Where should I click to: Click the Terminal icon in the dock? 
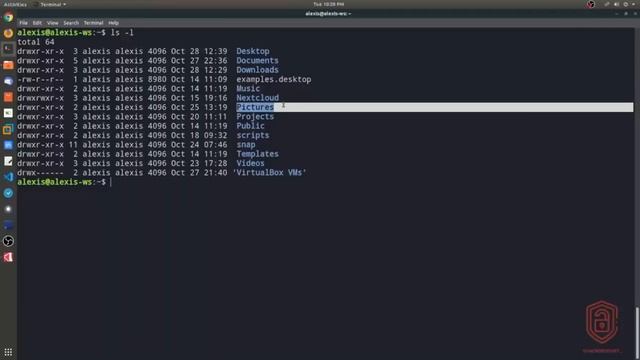(8, 49)
